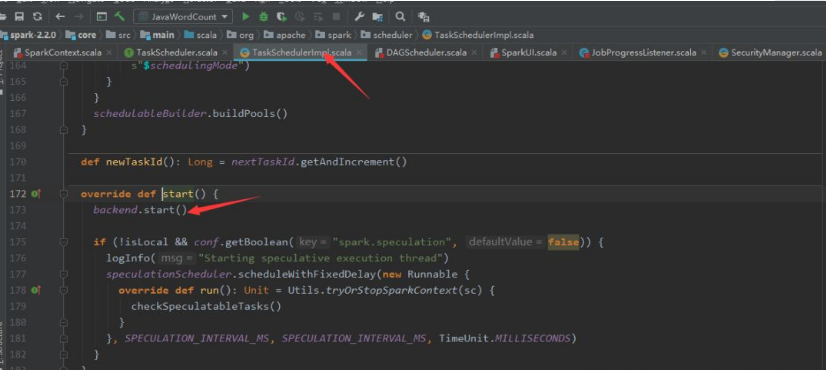Viewport: 826px width, 370px height.
Task: Navigate forward with the right arrow
Action: pos(78,17)
